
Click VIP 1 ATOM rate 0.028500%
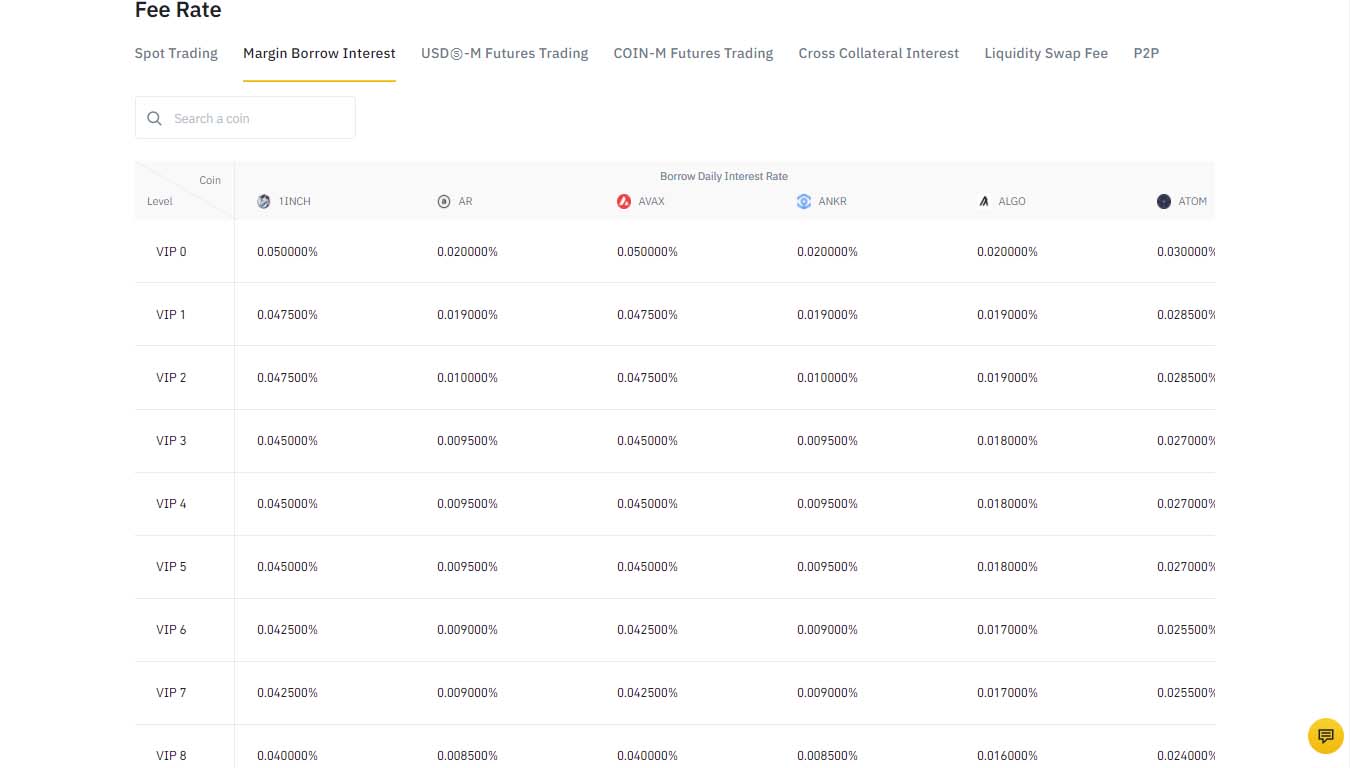tap(1186, 315)
